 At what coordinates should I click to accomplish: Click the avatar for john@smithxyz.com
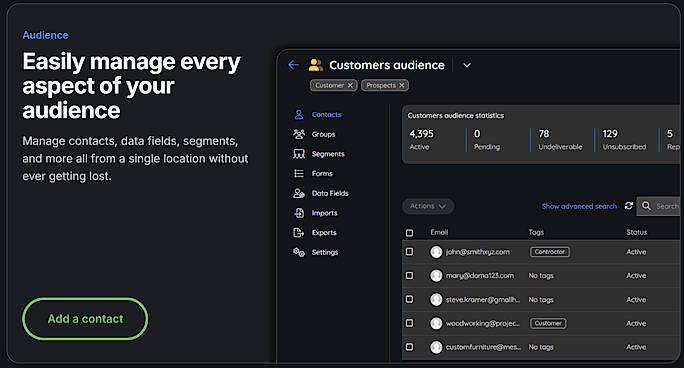tap(436, 252)
